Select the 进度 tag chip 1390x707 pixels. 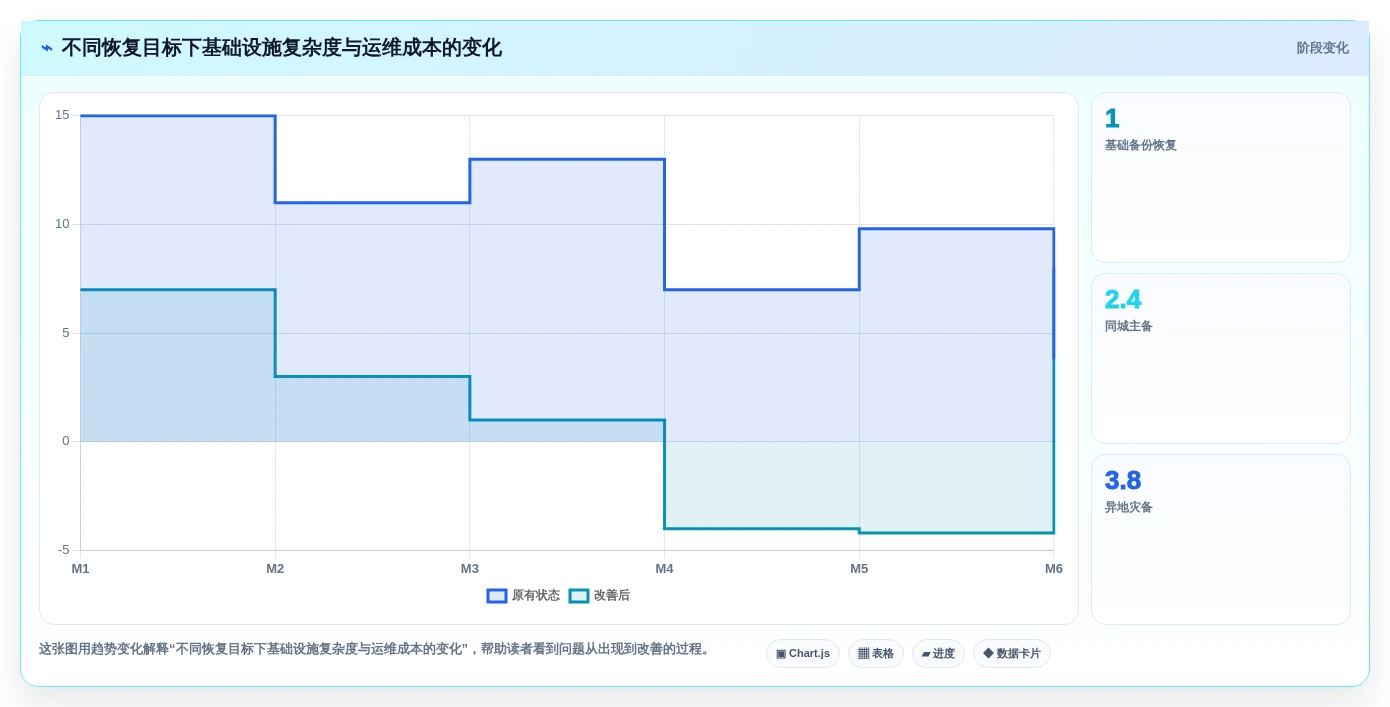tap(938, 654)
